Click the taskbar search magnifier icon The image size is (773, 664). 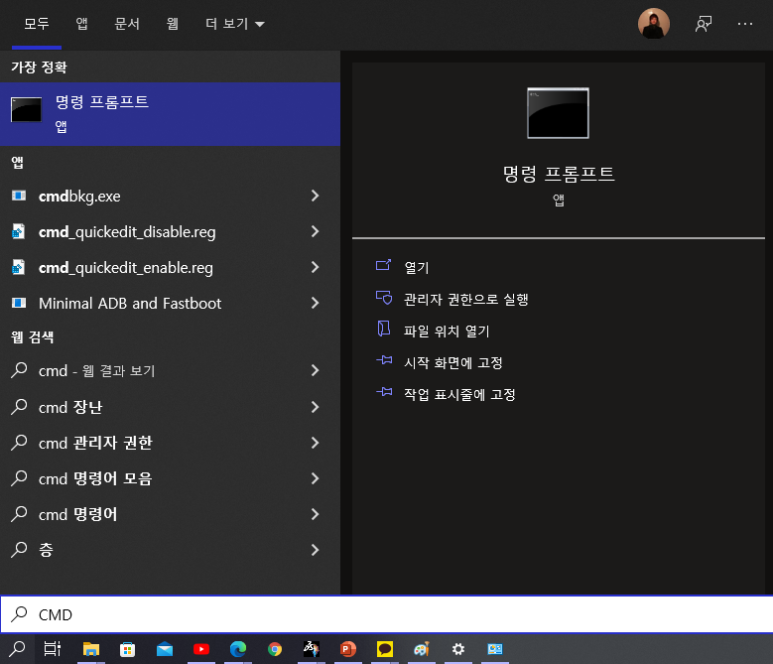pyautogui.click(x=17, y=649)
